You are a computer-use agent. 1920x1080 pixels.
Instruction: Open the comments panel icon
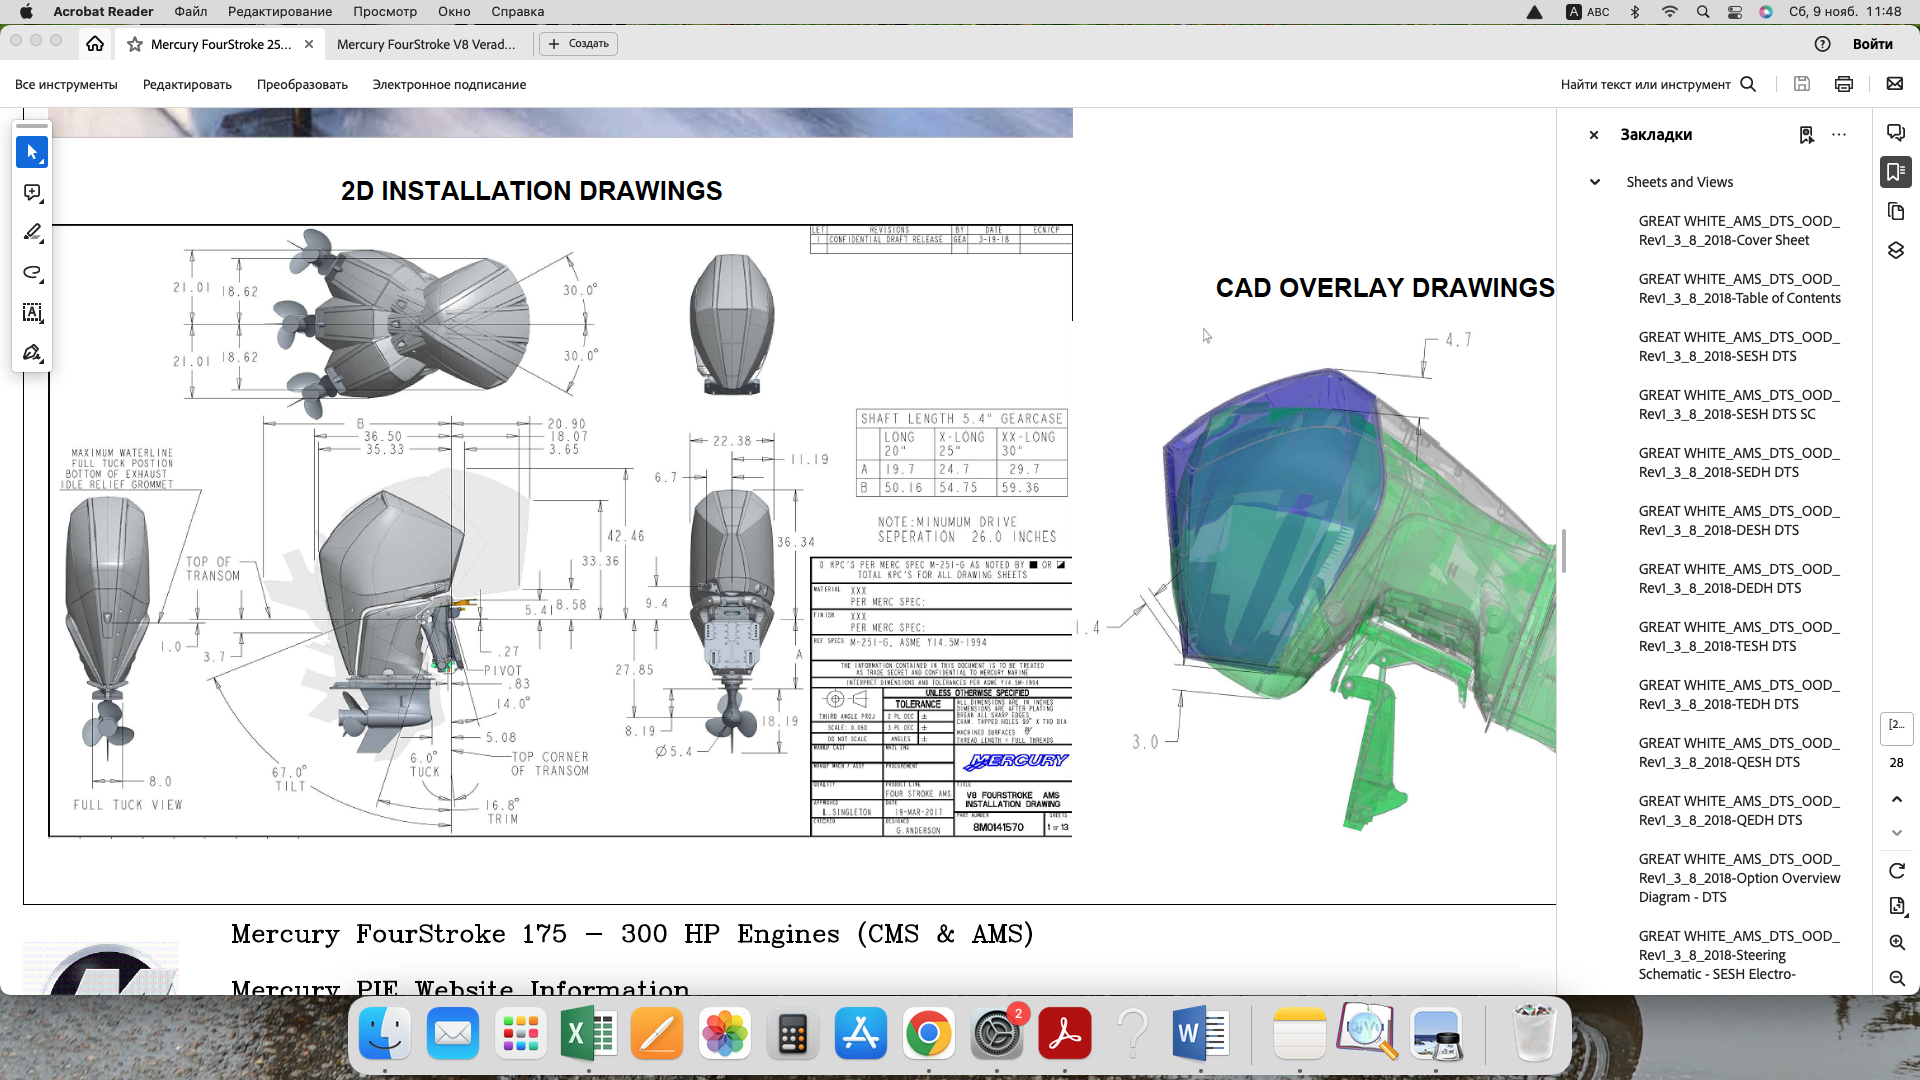pos(1896,133)
